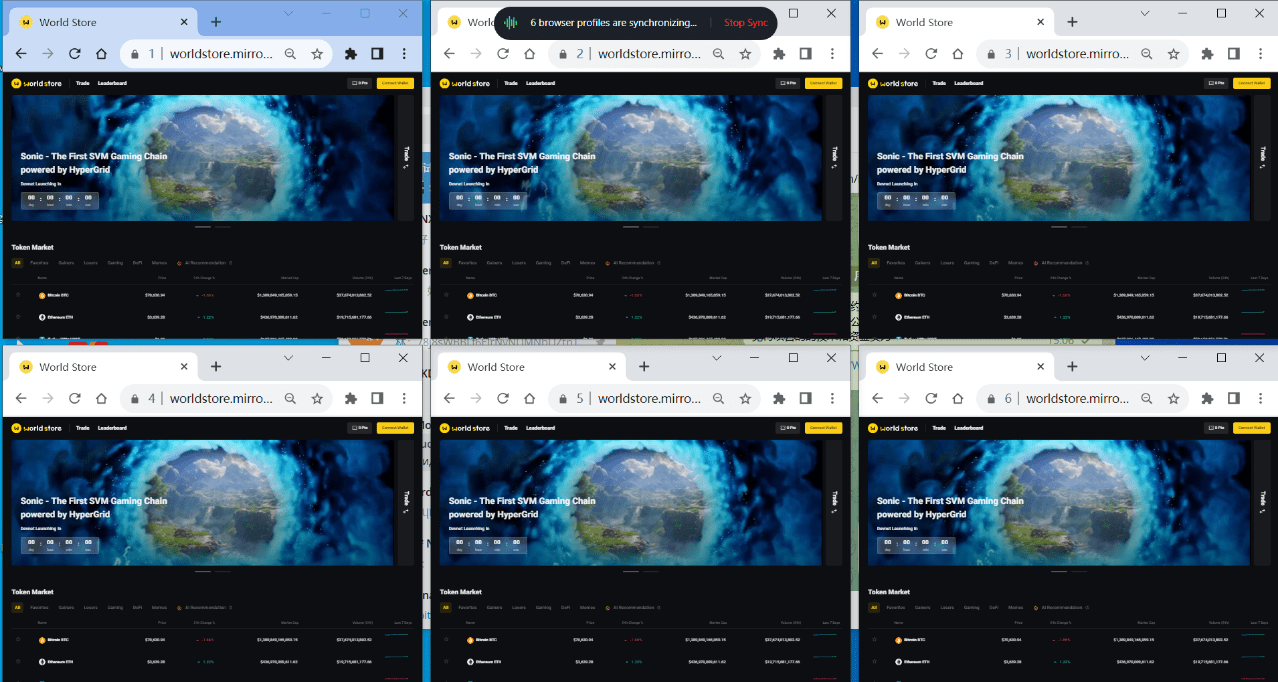
Task: Select the Gainers filter tab in profile 3
Action: (923, 263)
